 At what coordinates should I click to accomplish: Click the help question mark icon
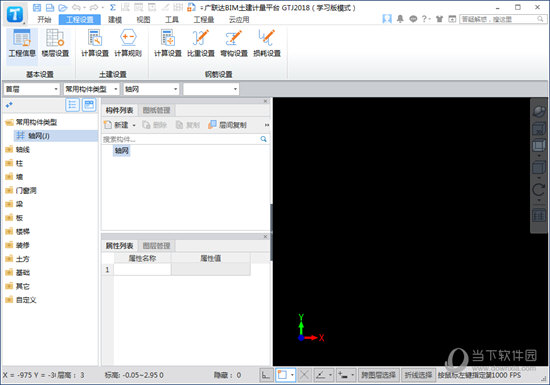click(424, 19)
